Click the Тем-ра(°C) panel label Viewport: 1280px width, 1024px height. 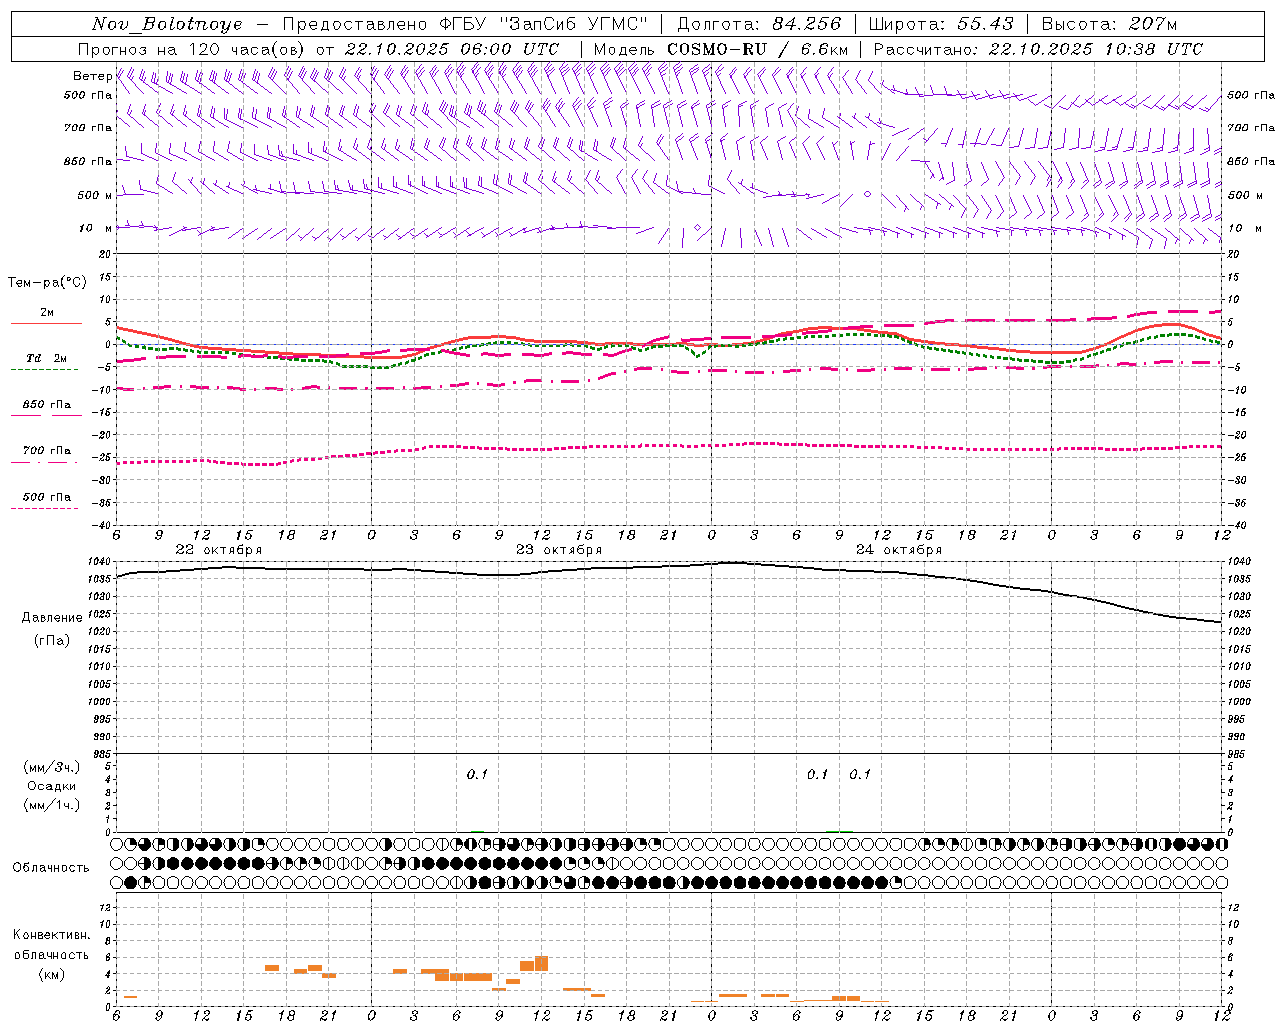tap(47, 283)
